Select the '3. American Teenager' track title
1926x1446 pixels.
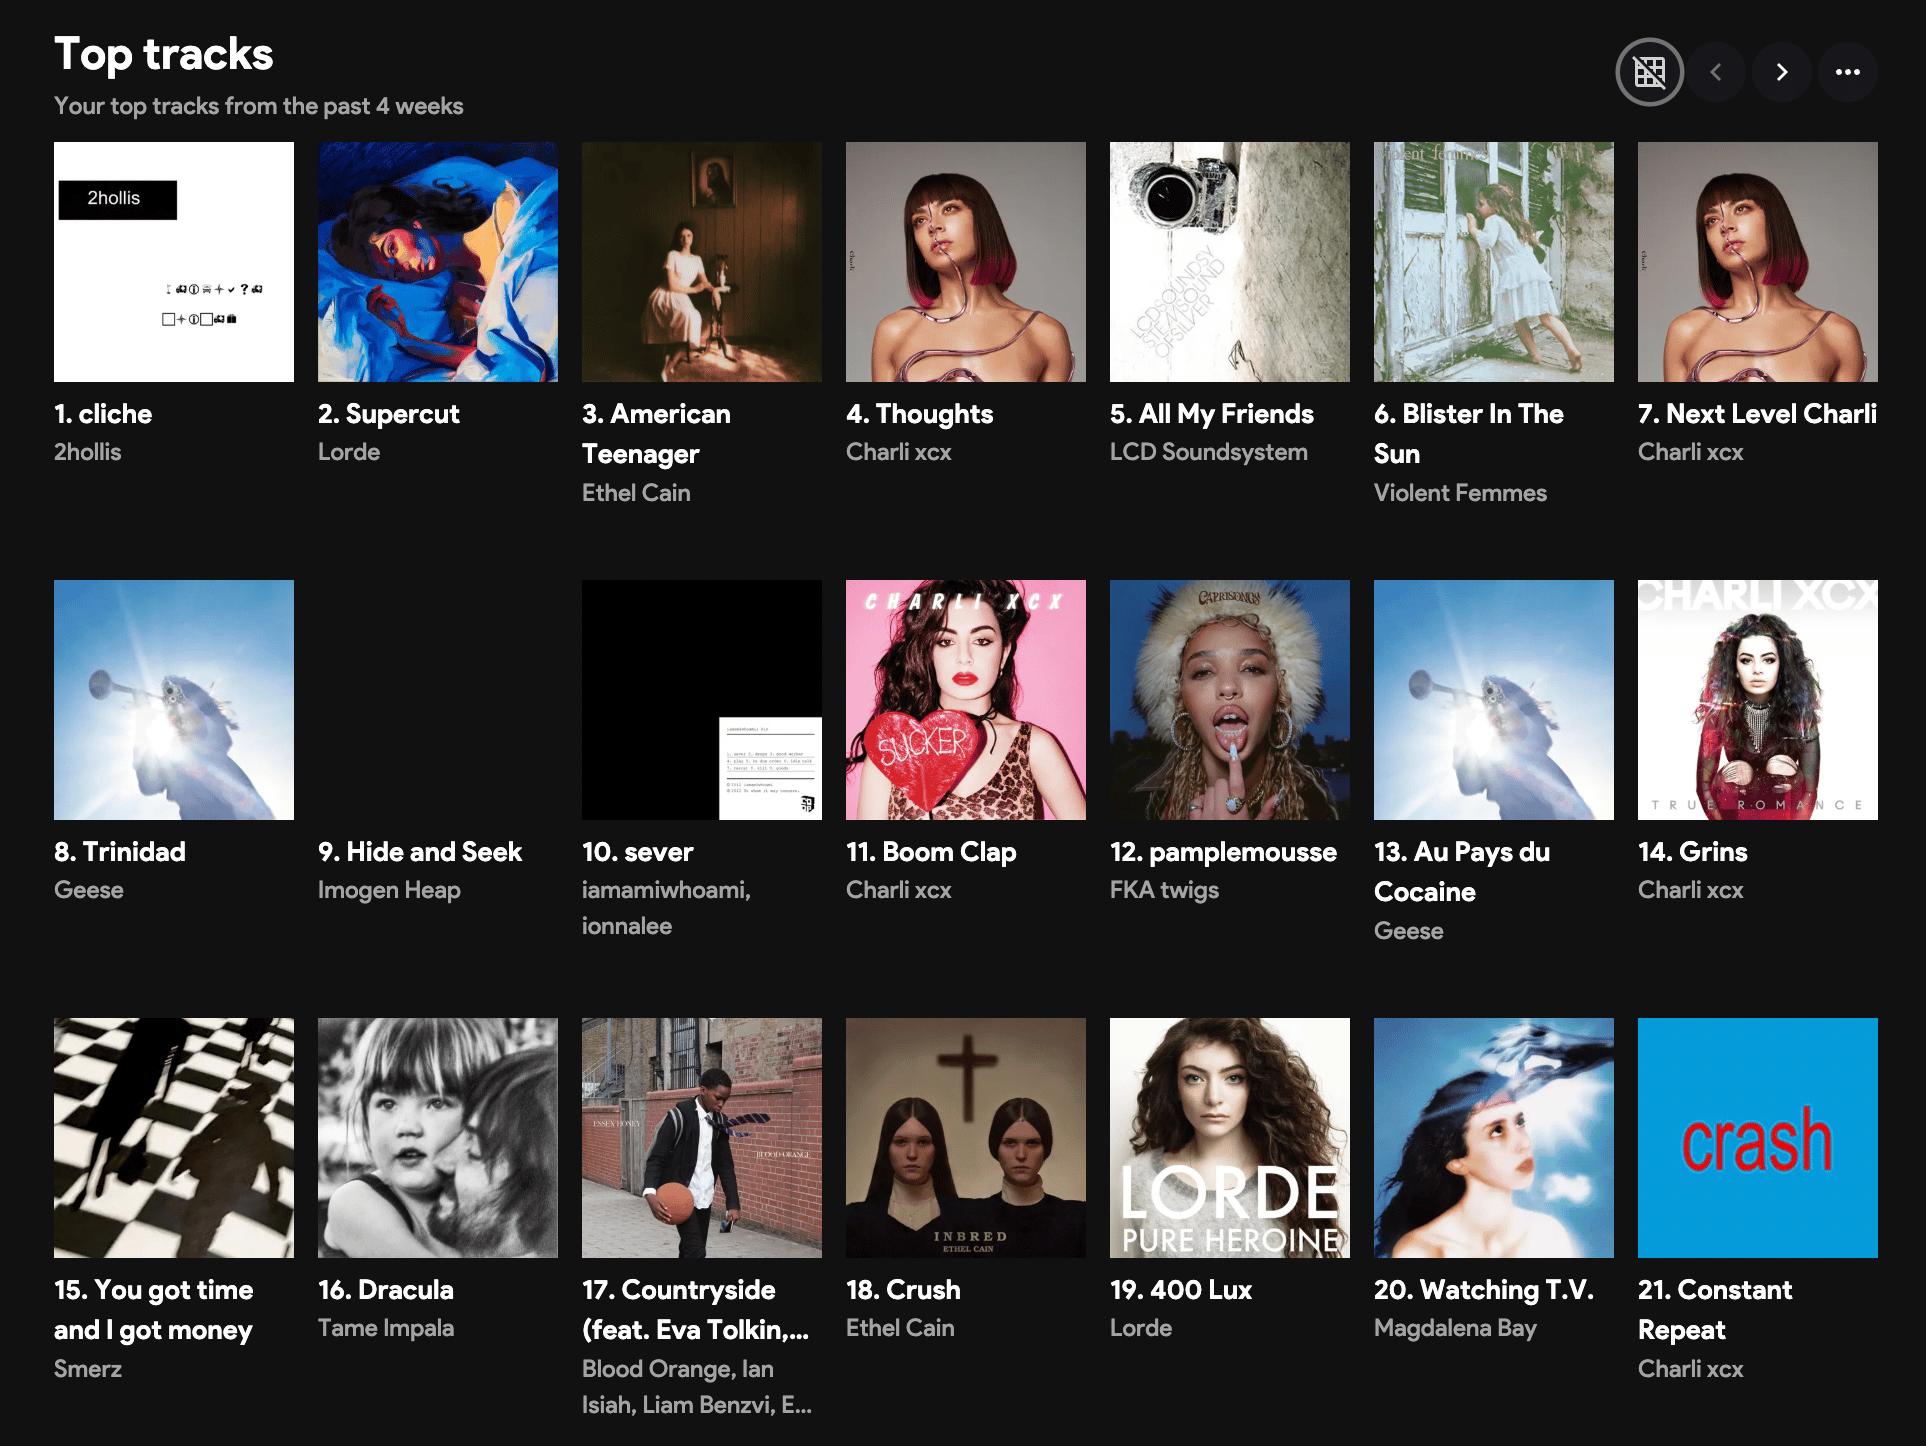click(657, 434)
